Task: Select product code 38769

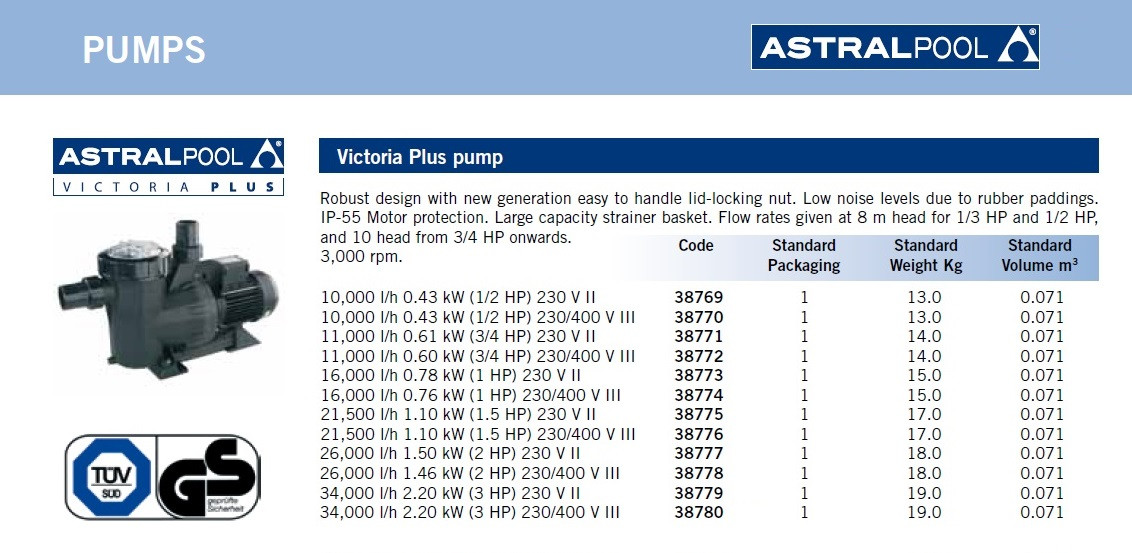Action: pos(698,297)
